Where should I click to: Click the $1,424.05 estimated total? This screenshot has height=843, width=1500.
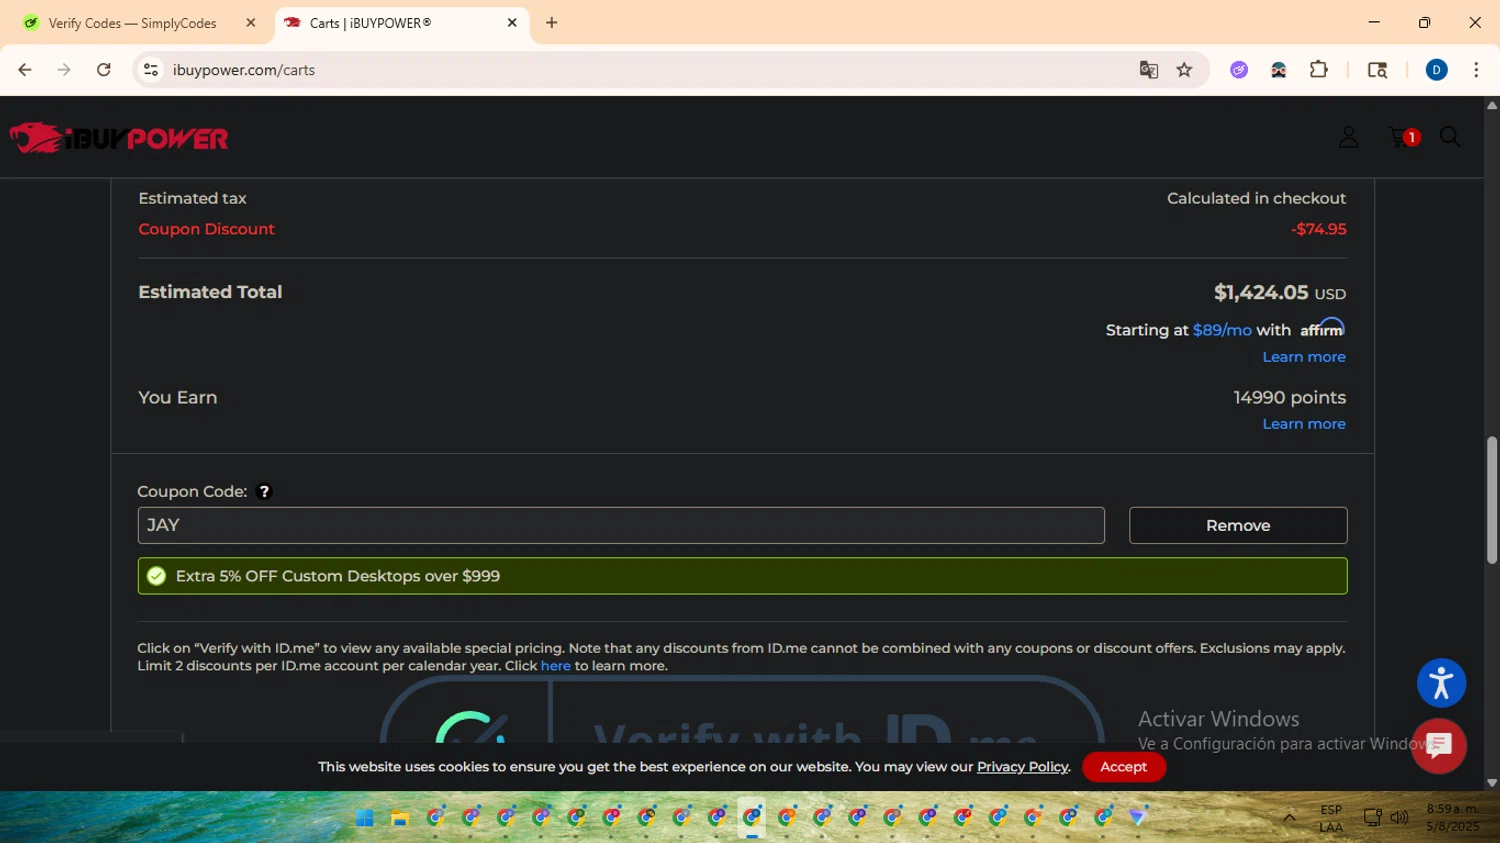(1261, 293)
